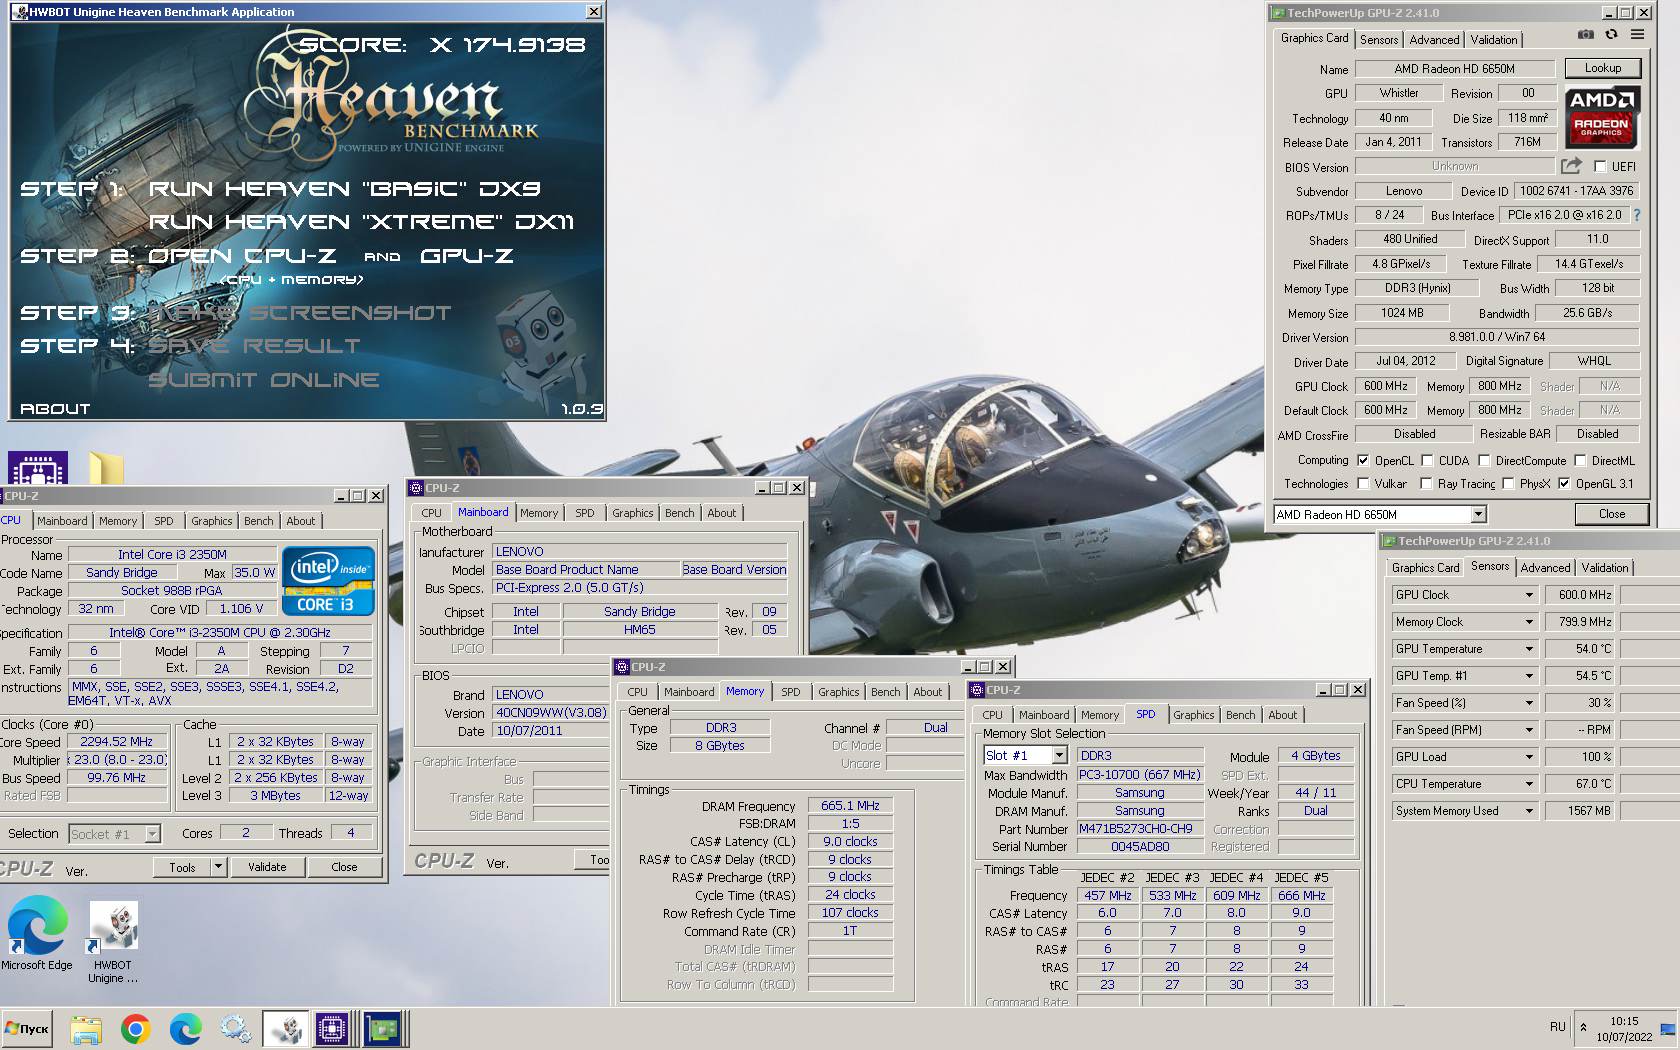Click the HWBOT Heaven window title icon
Image resolution: width=1680 pixels, height=1050 pixels.
[x=20, y=12]
